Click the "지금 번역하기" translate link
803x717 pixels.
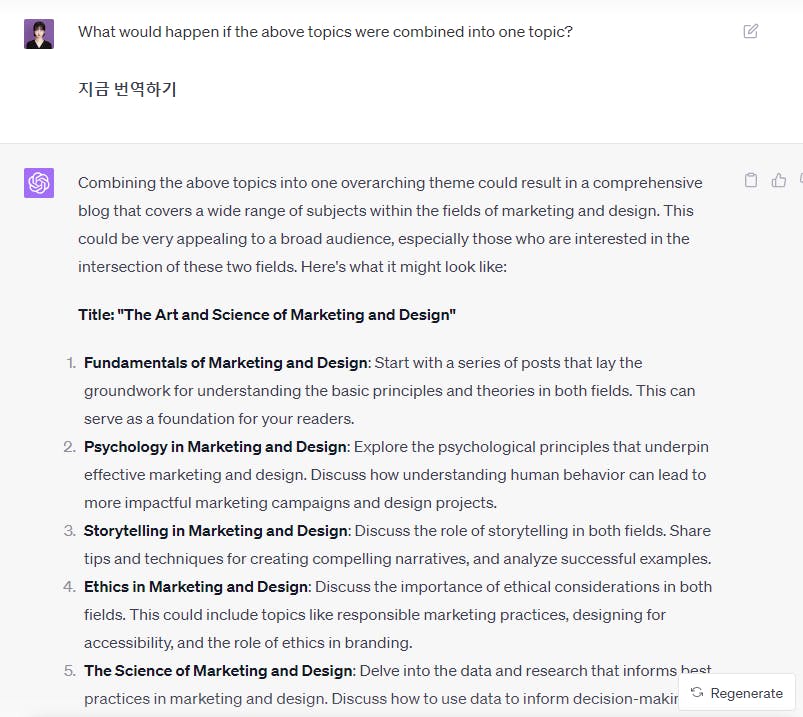[x=127, y=88]
